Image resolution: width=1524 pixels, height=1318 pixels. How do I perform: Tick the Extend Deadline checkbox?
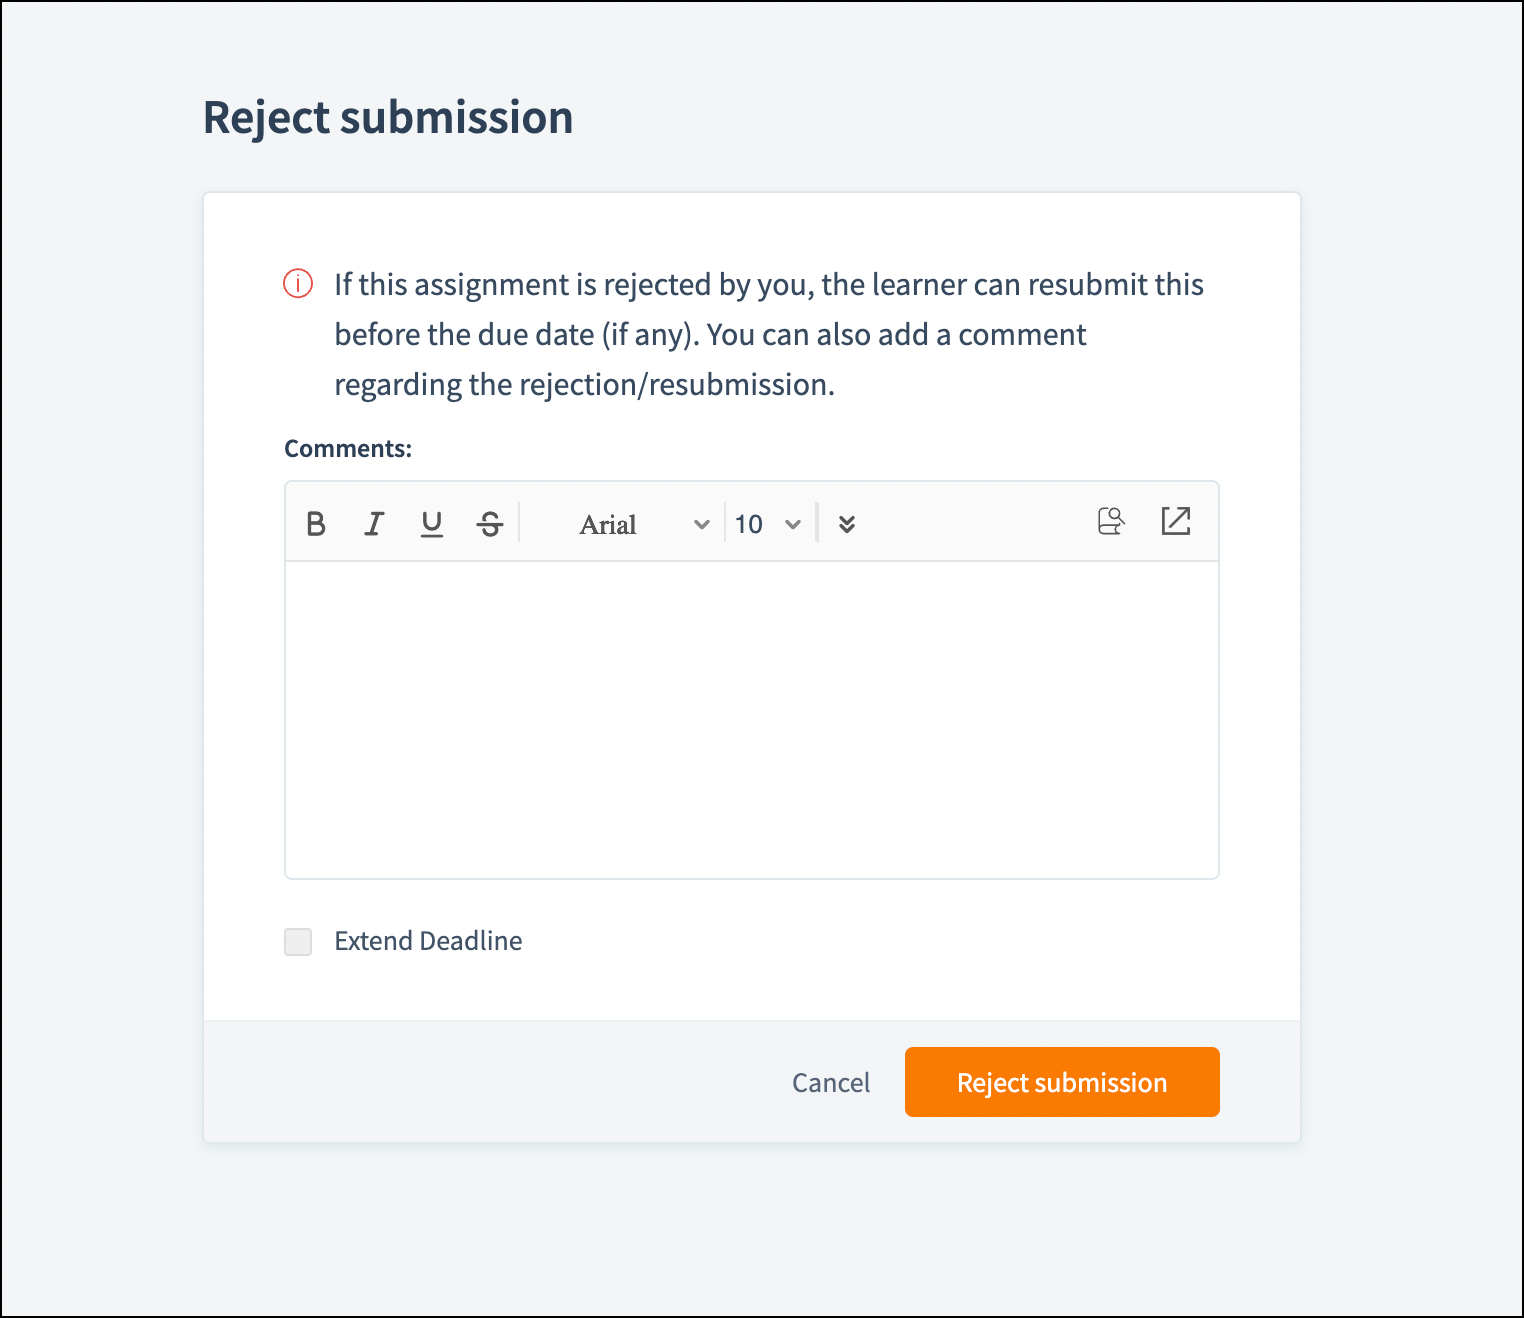(298, 941)
